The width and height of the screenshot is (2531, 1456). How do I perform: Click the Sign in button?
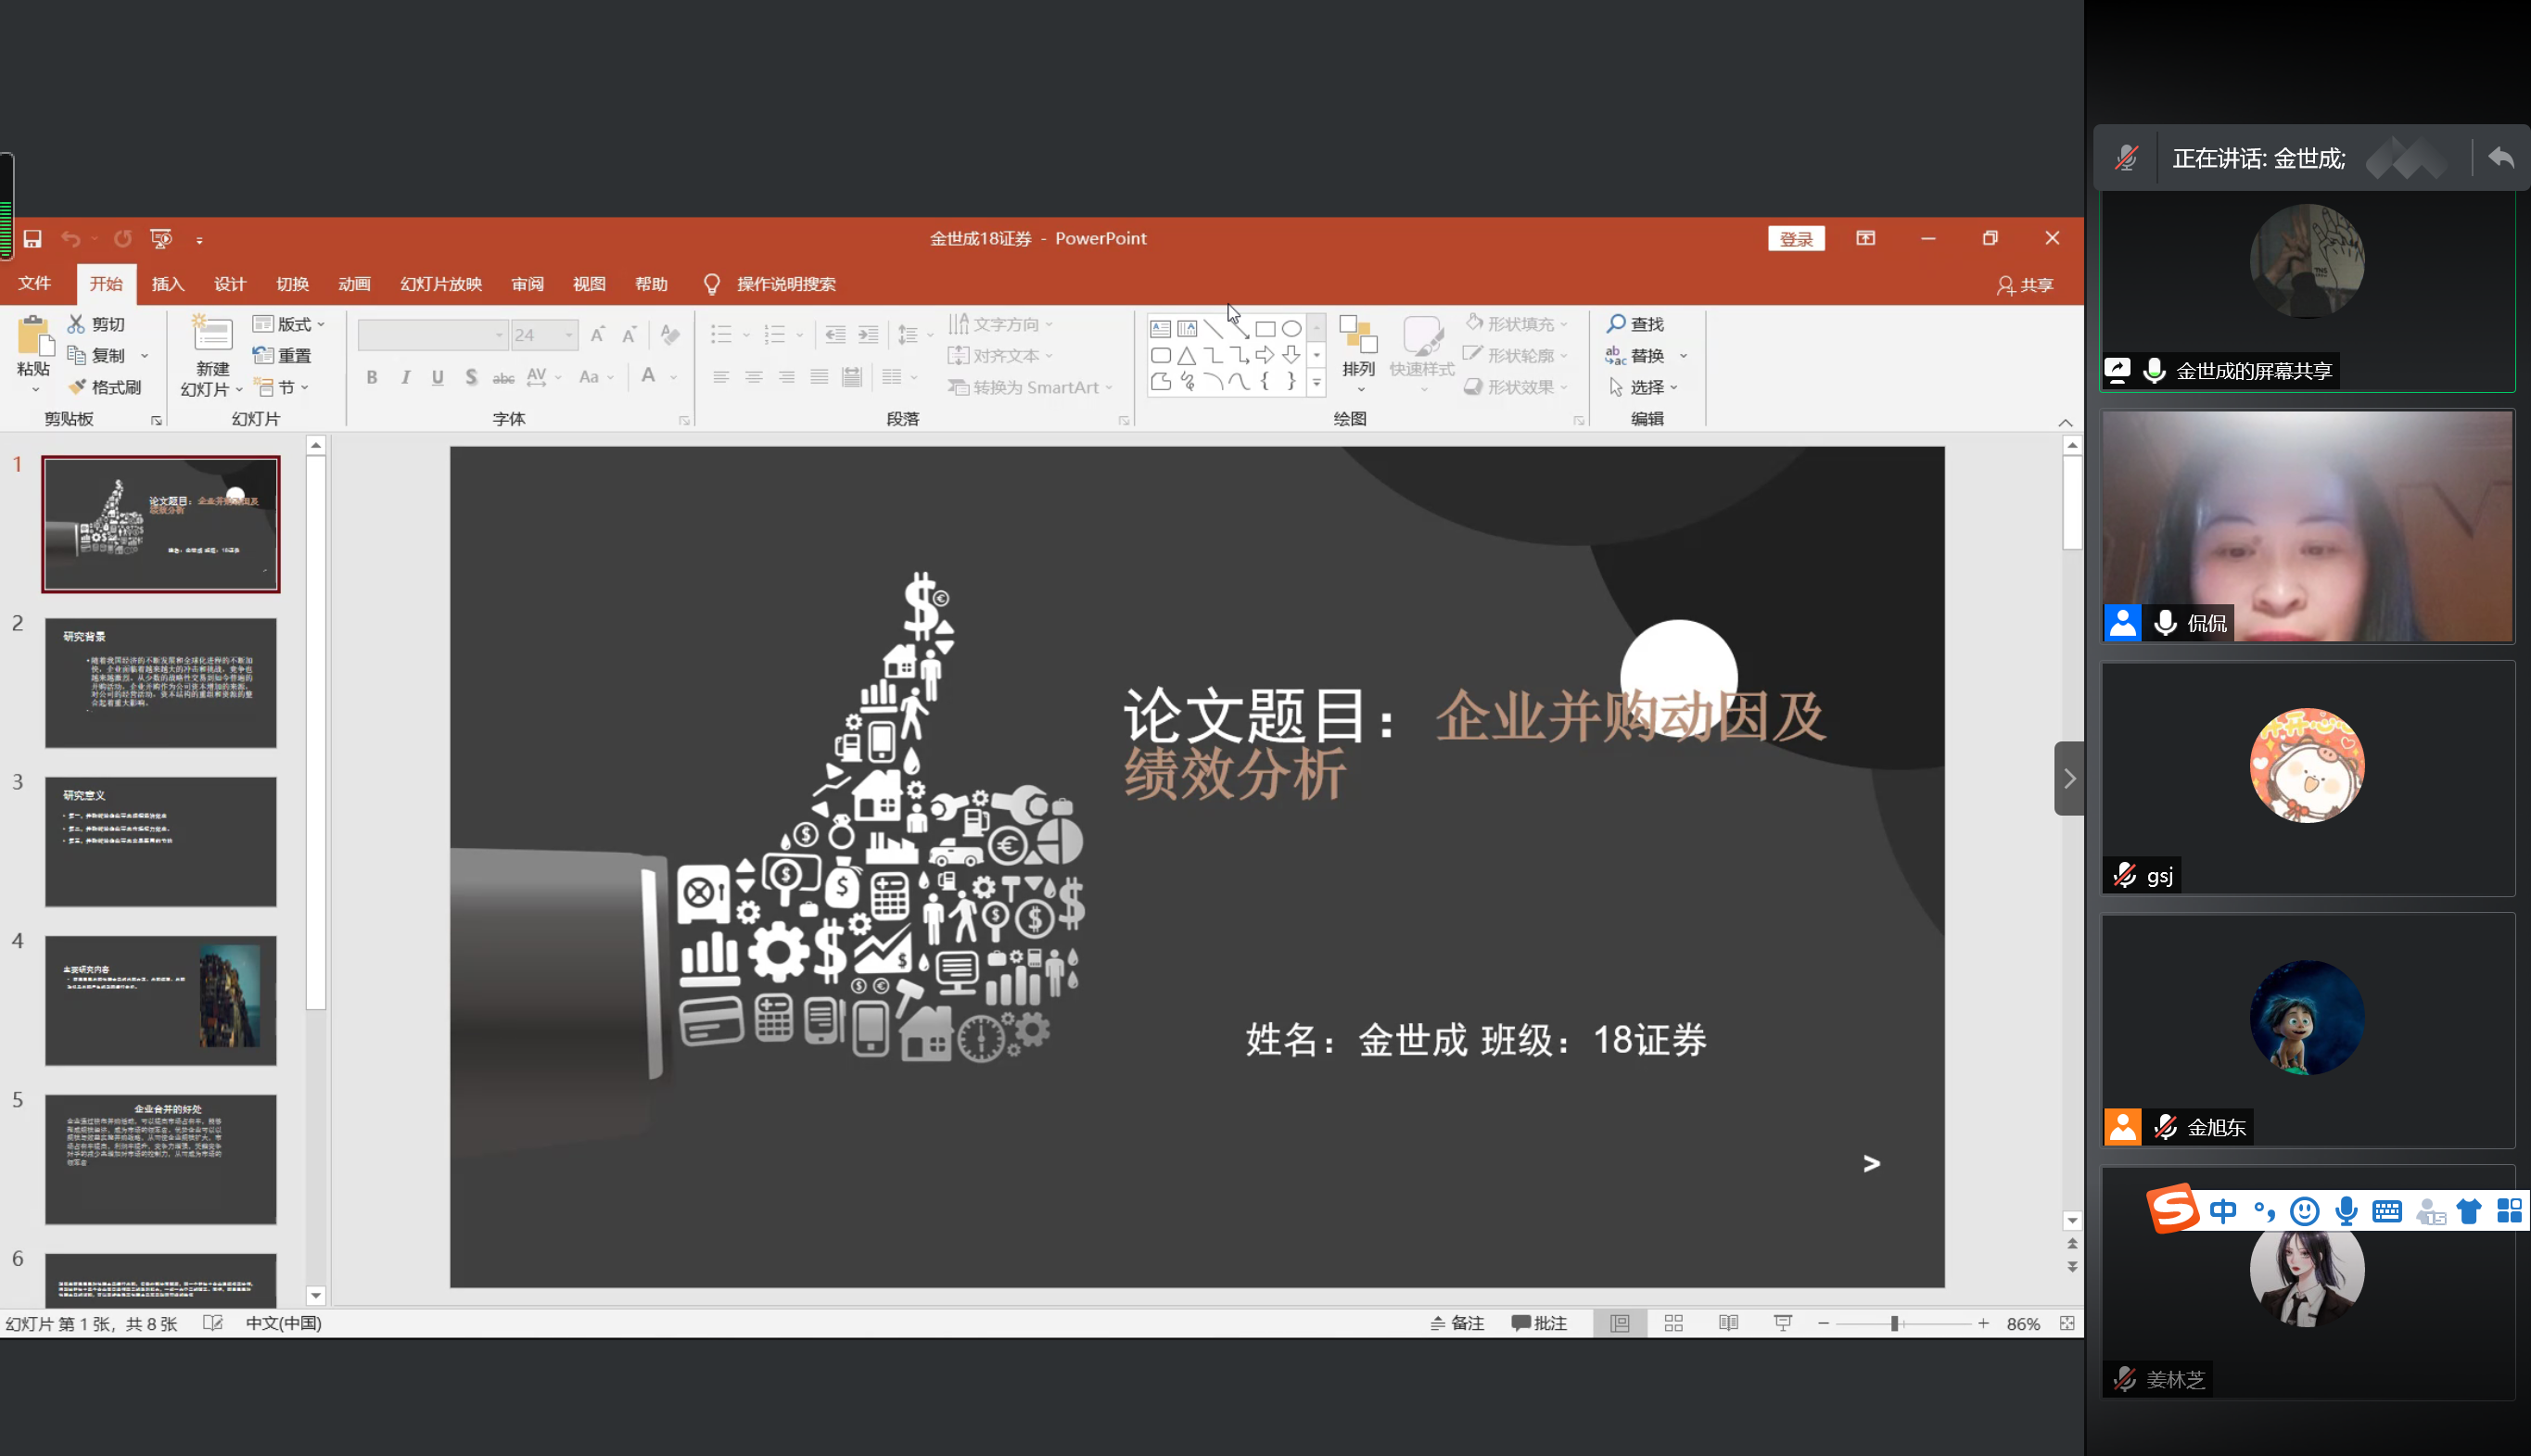(1796, 239)
